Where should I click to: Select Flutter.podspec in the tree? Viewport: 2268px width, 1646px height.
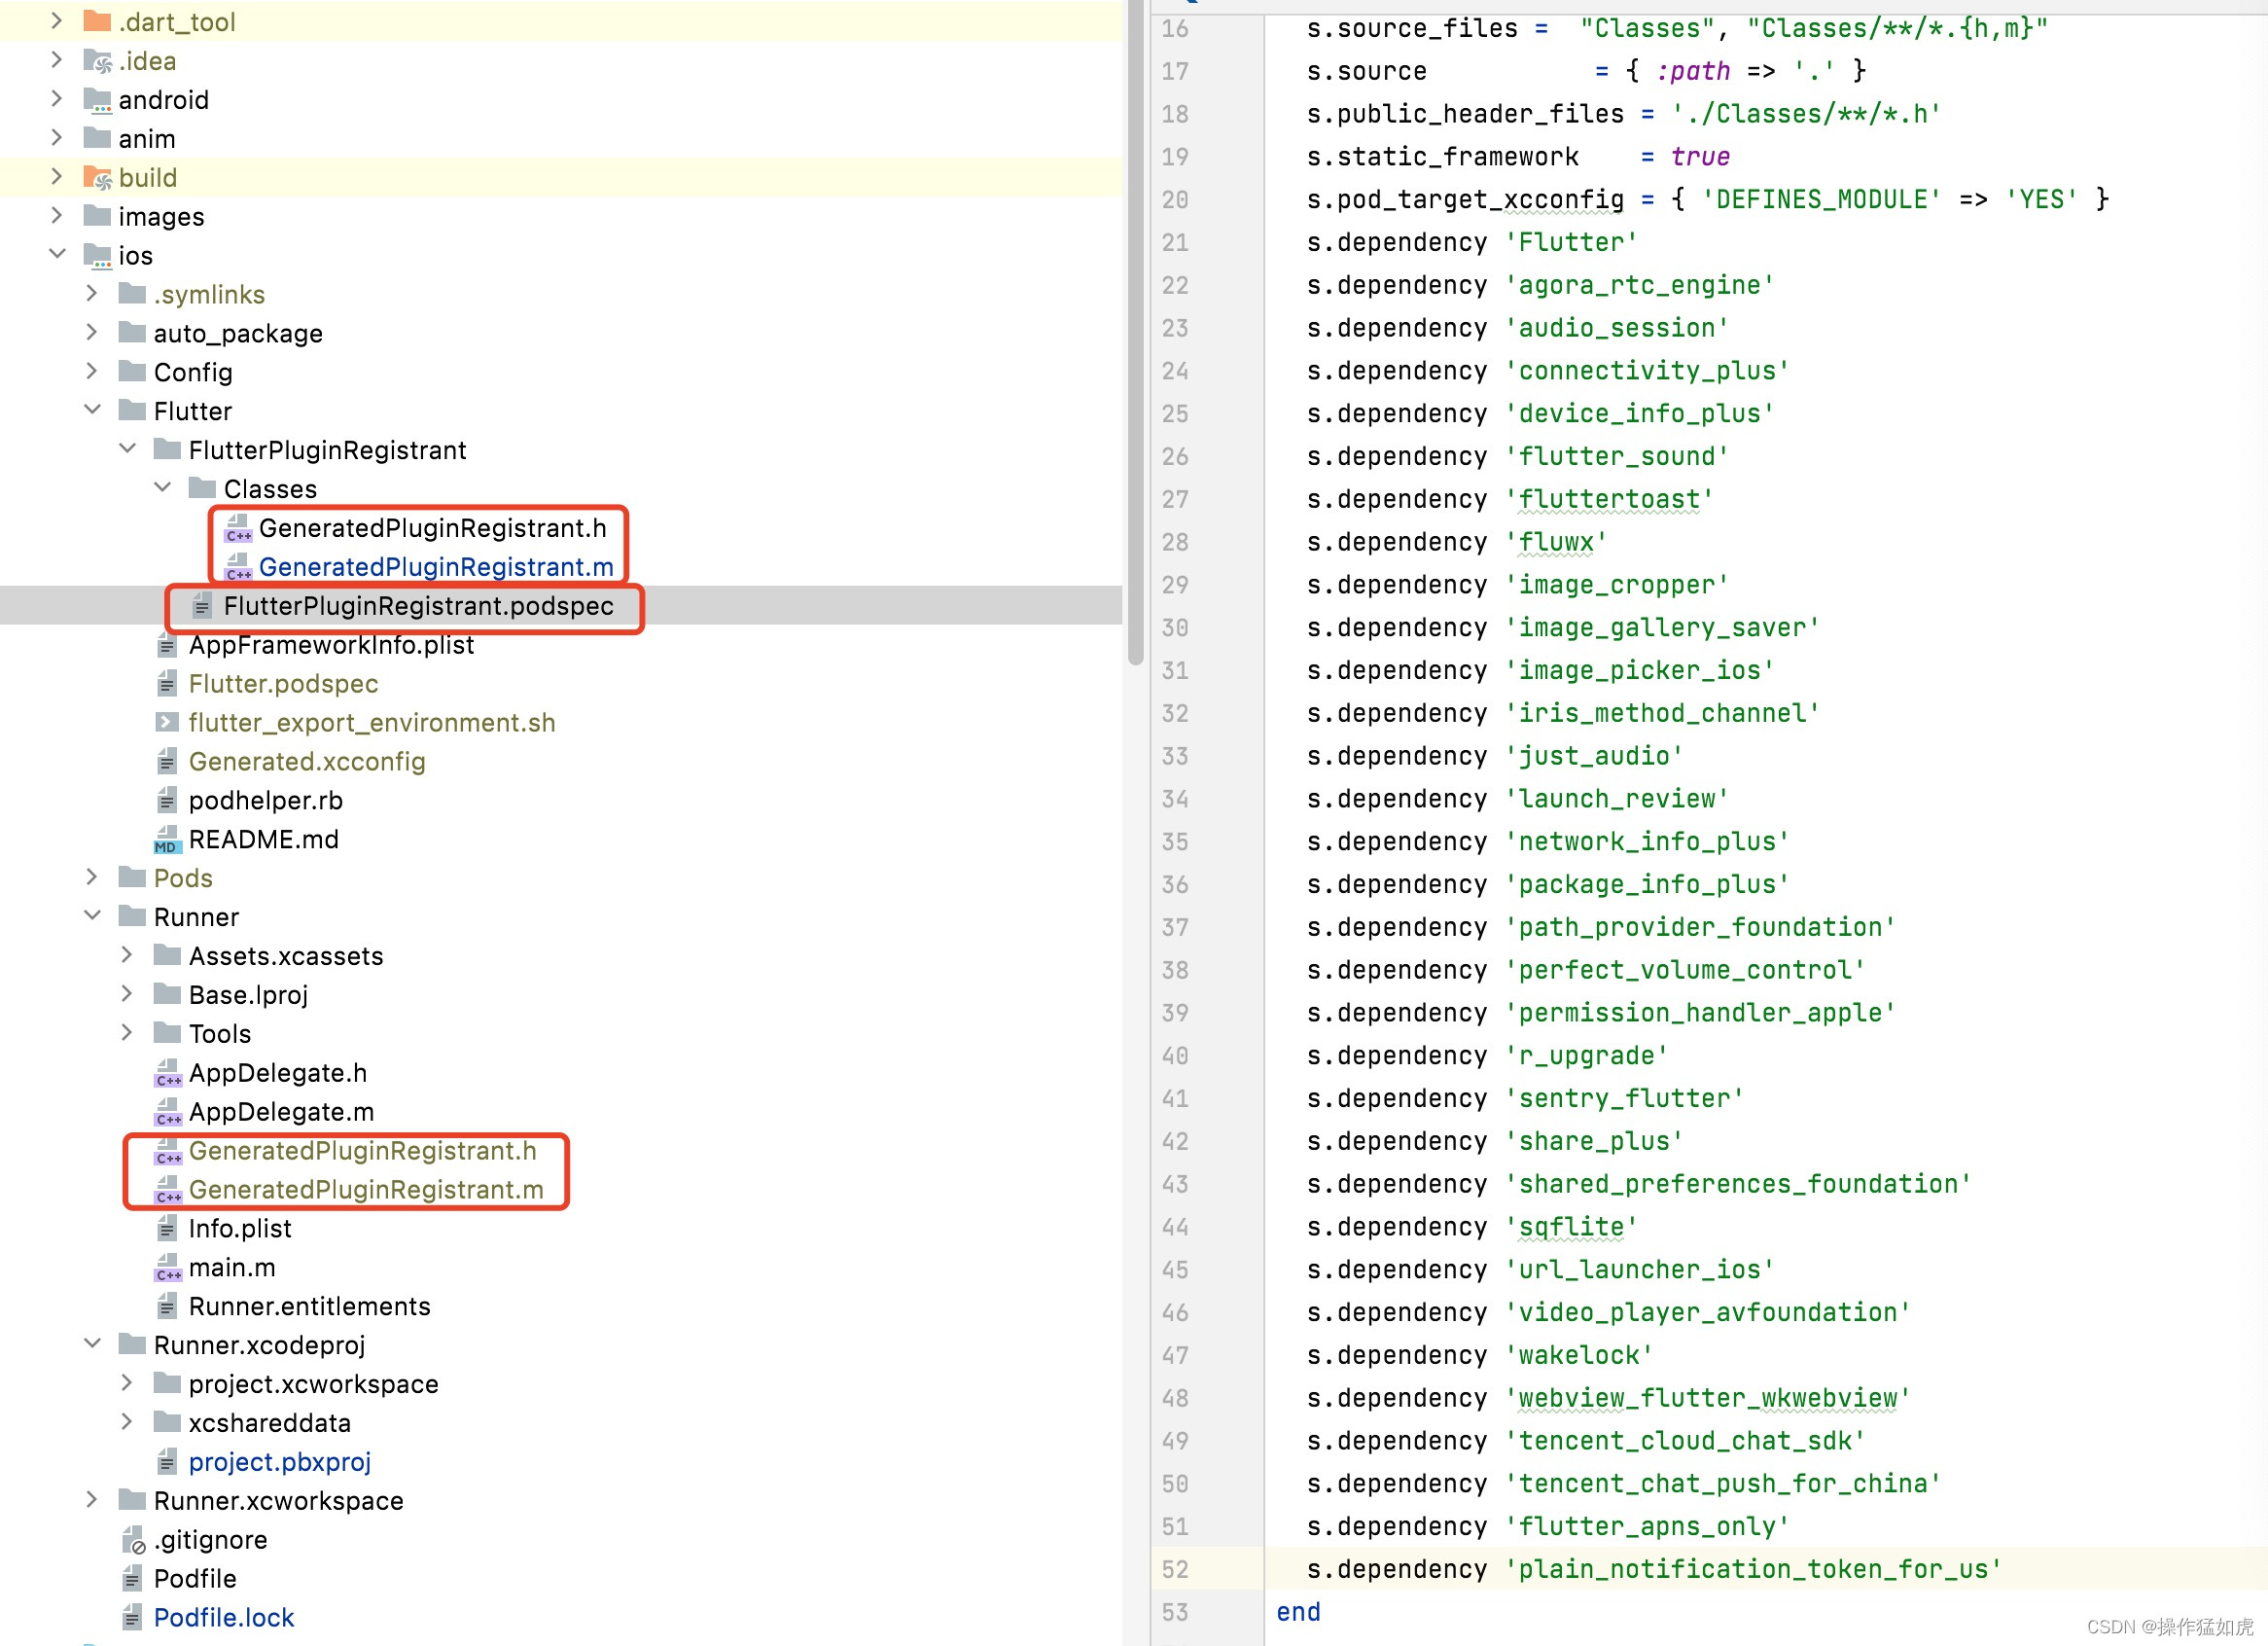point(283,684)
